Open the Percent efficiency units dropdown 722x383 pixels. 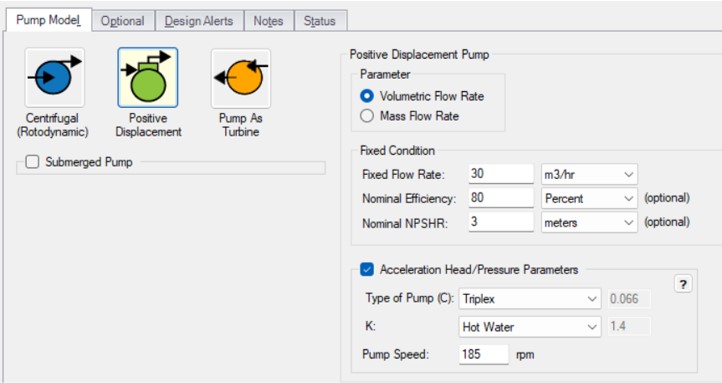coord(589,198)
